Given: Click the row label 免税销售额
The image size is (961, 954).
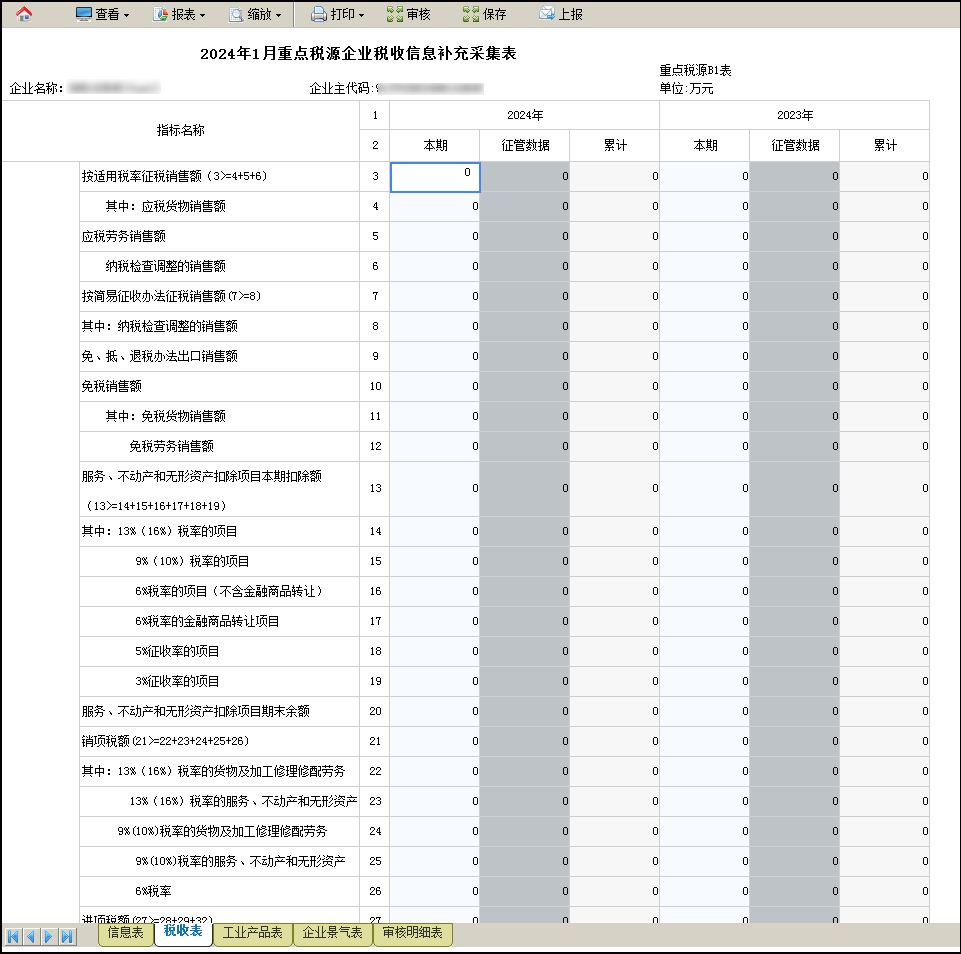Looking at the screenshot, I should (x=112, y=387).
